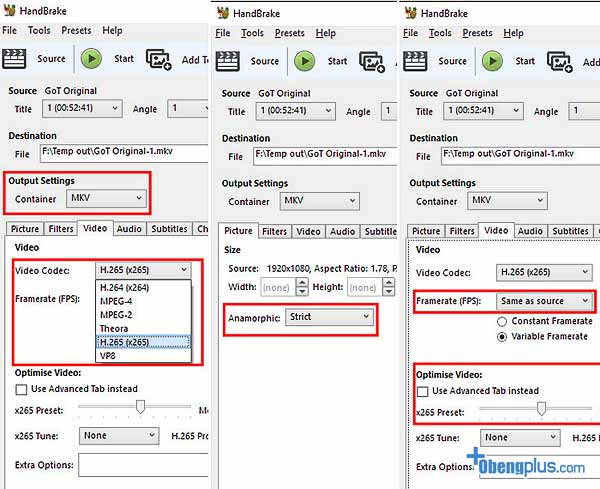The width and height of the screenshot is (600, 489).
Task: Open Angle dropdown in left window
Action: tap(188, 109)
